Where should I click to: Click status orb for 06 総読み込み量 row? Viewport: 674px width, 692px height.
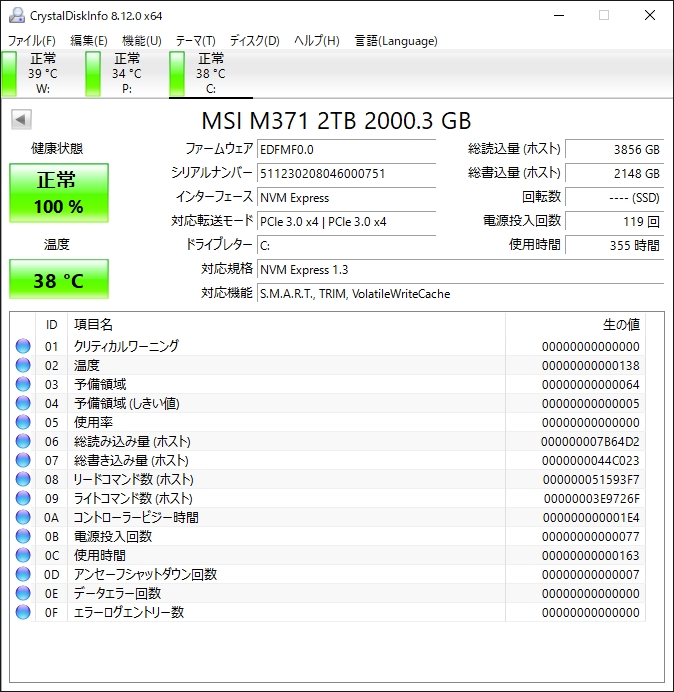coord(23,441)
